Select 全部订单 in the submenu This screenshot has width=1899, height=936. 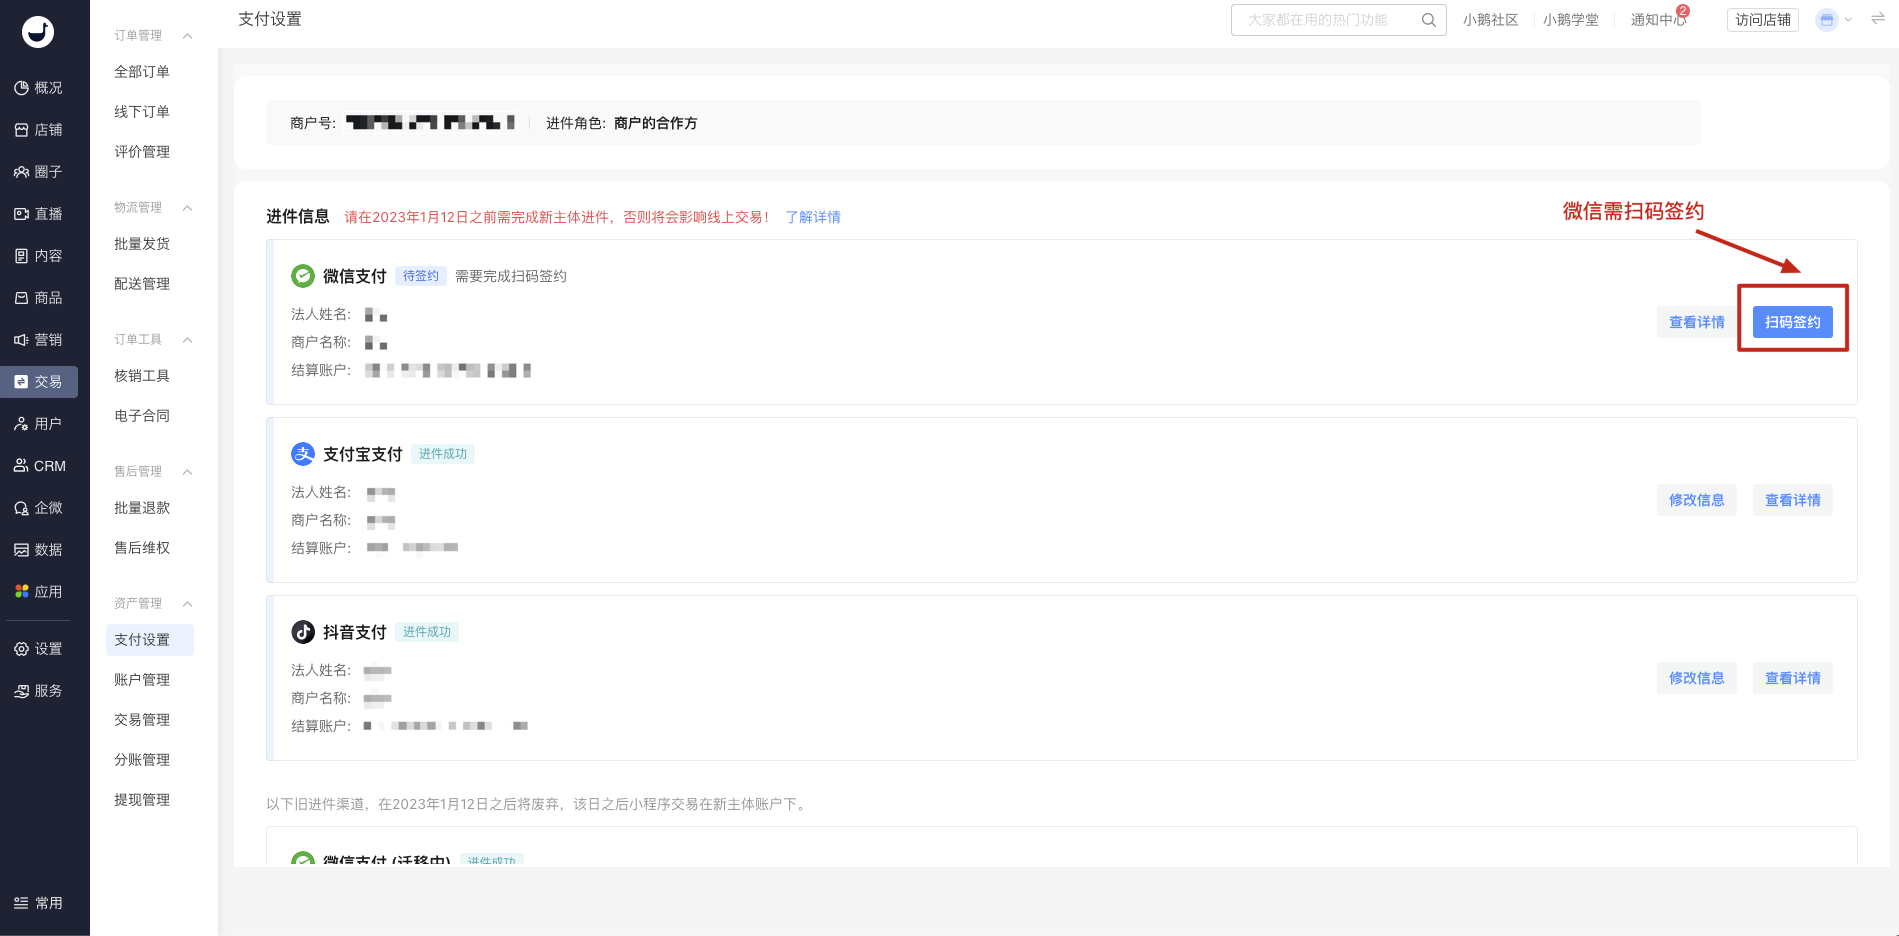pos(142,72)
